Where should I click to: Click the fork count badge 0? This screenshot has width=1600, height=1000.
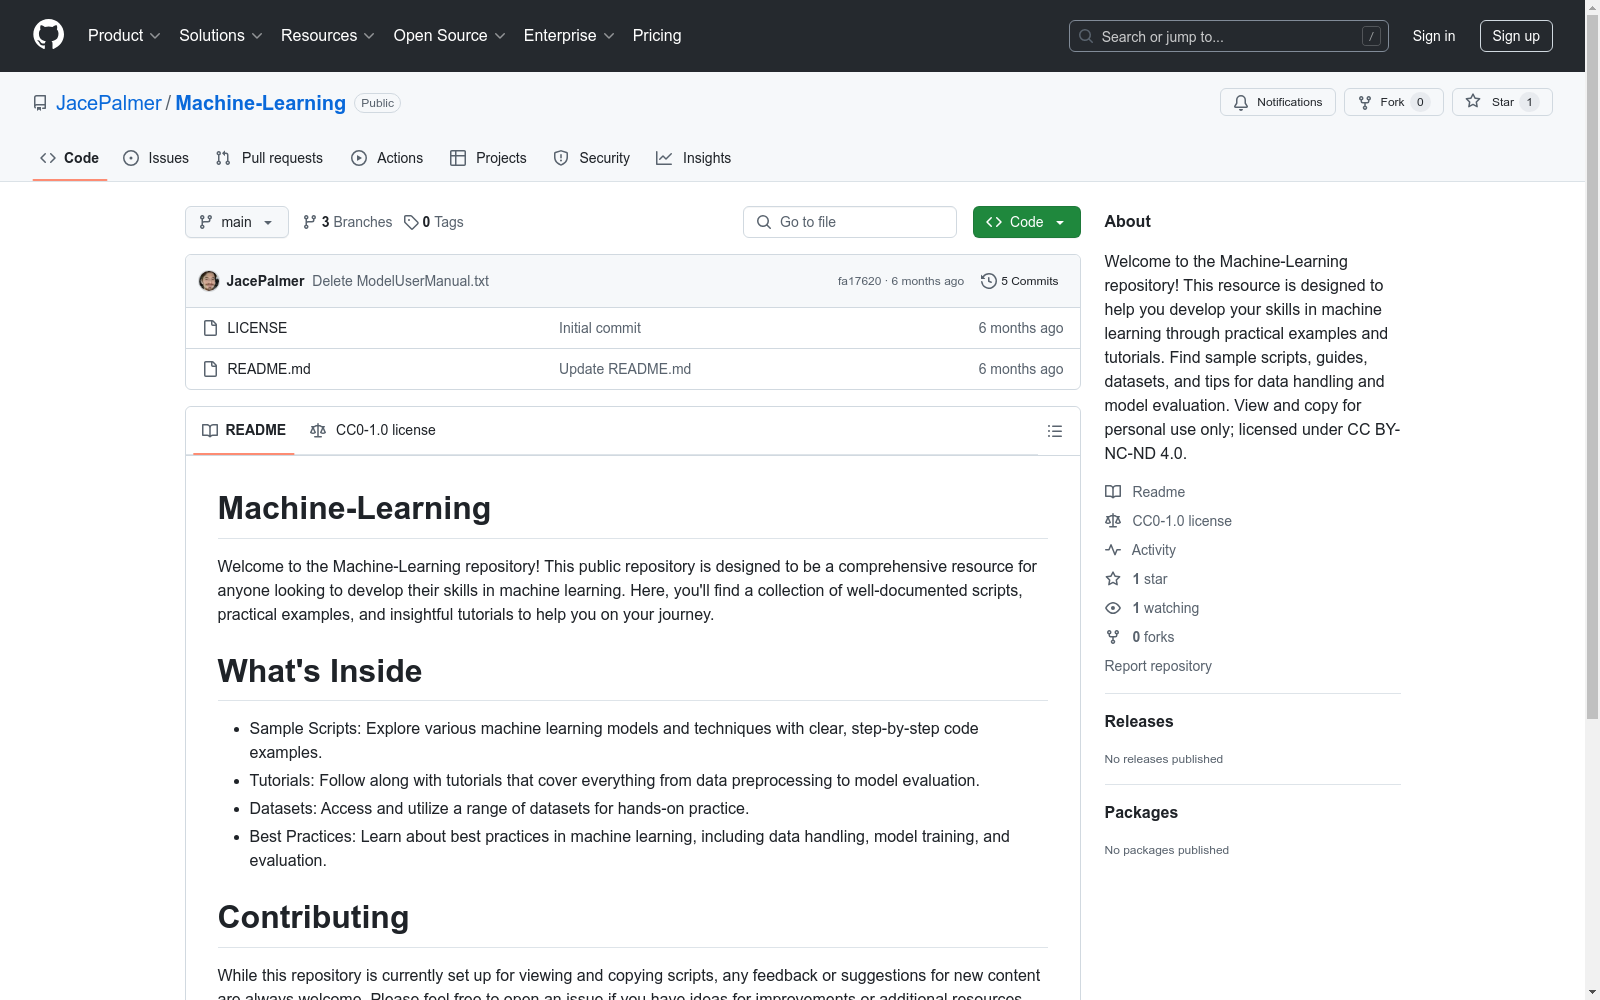click(x=1420, y=102)
